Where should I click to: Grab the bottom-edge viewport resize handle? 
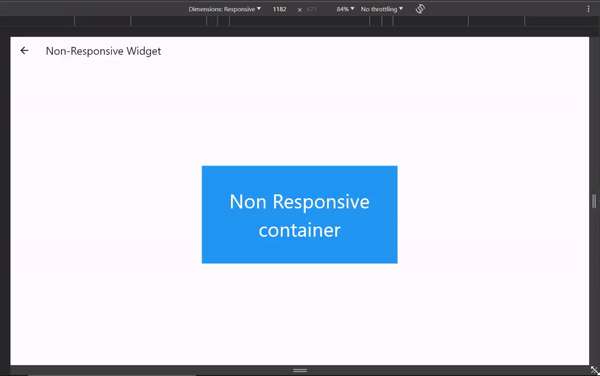pyautogui.click(x=300, y=370)
